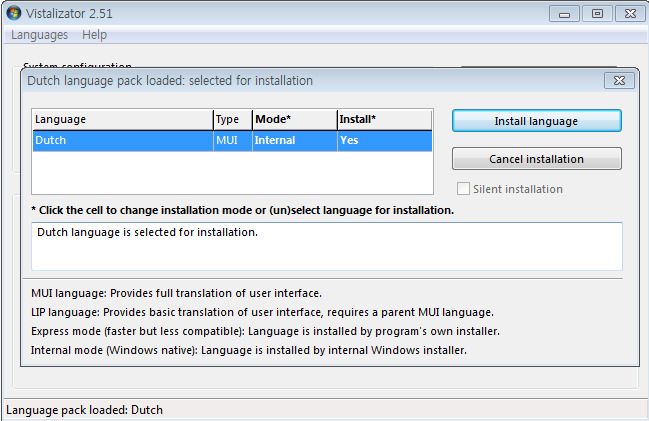649x421 pixels.
Task: Click the 'LIP language' description line
Action: (262, 312)
